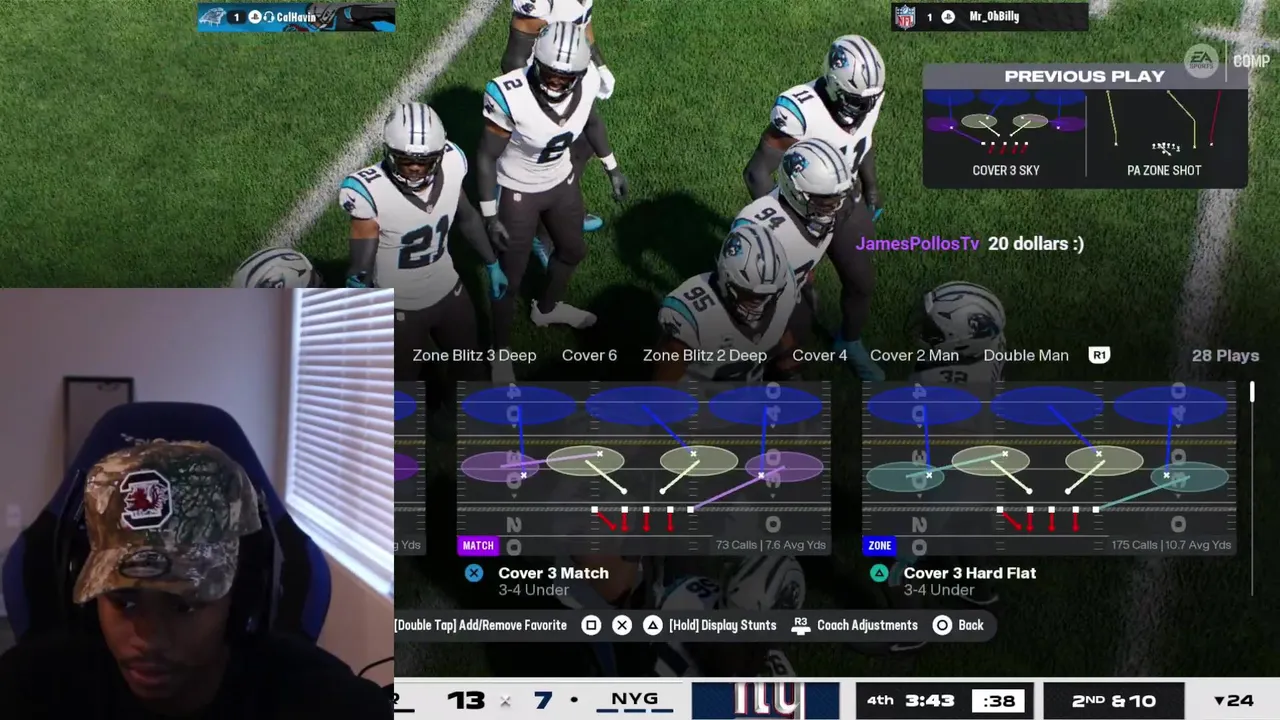This screenshot has width=1280, height=720.
Task: Click the 28 Plays counter
Action: [x=1225, y=355]
